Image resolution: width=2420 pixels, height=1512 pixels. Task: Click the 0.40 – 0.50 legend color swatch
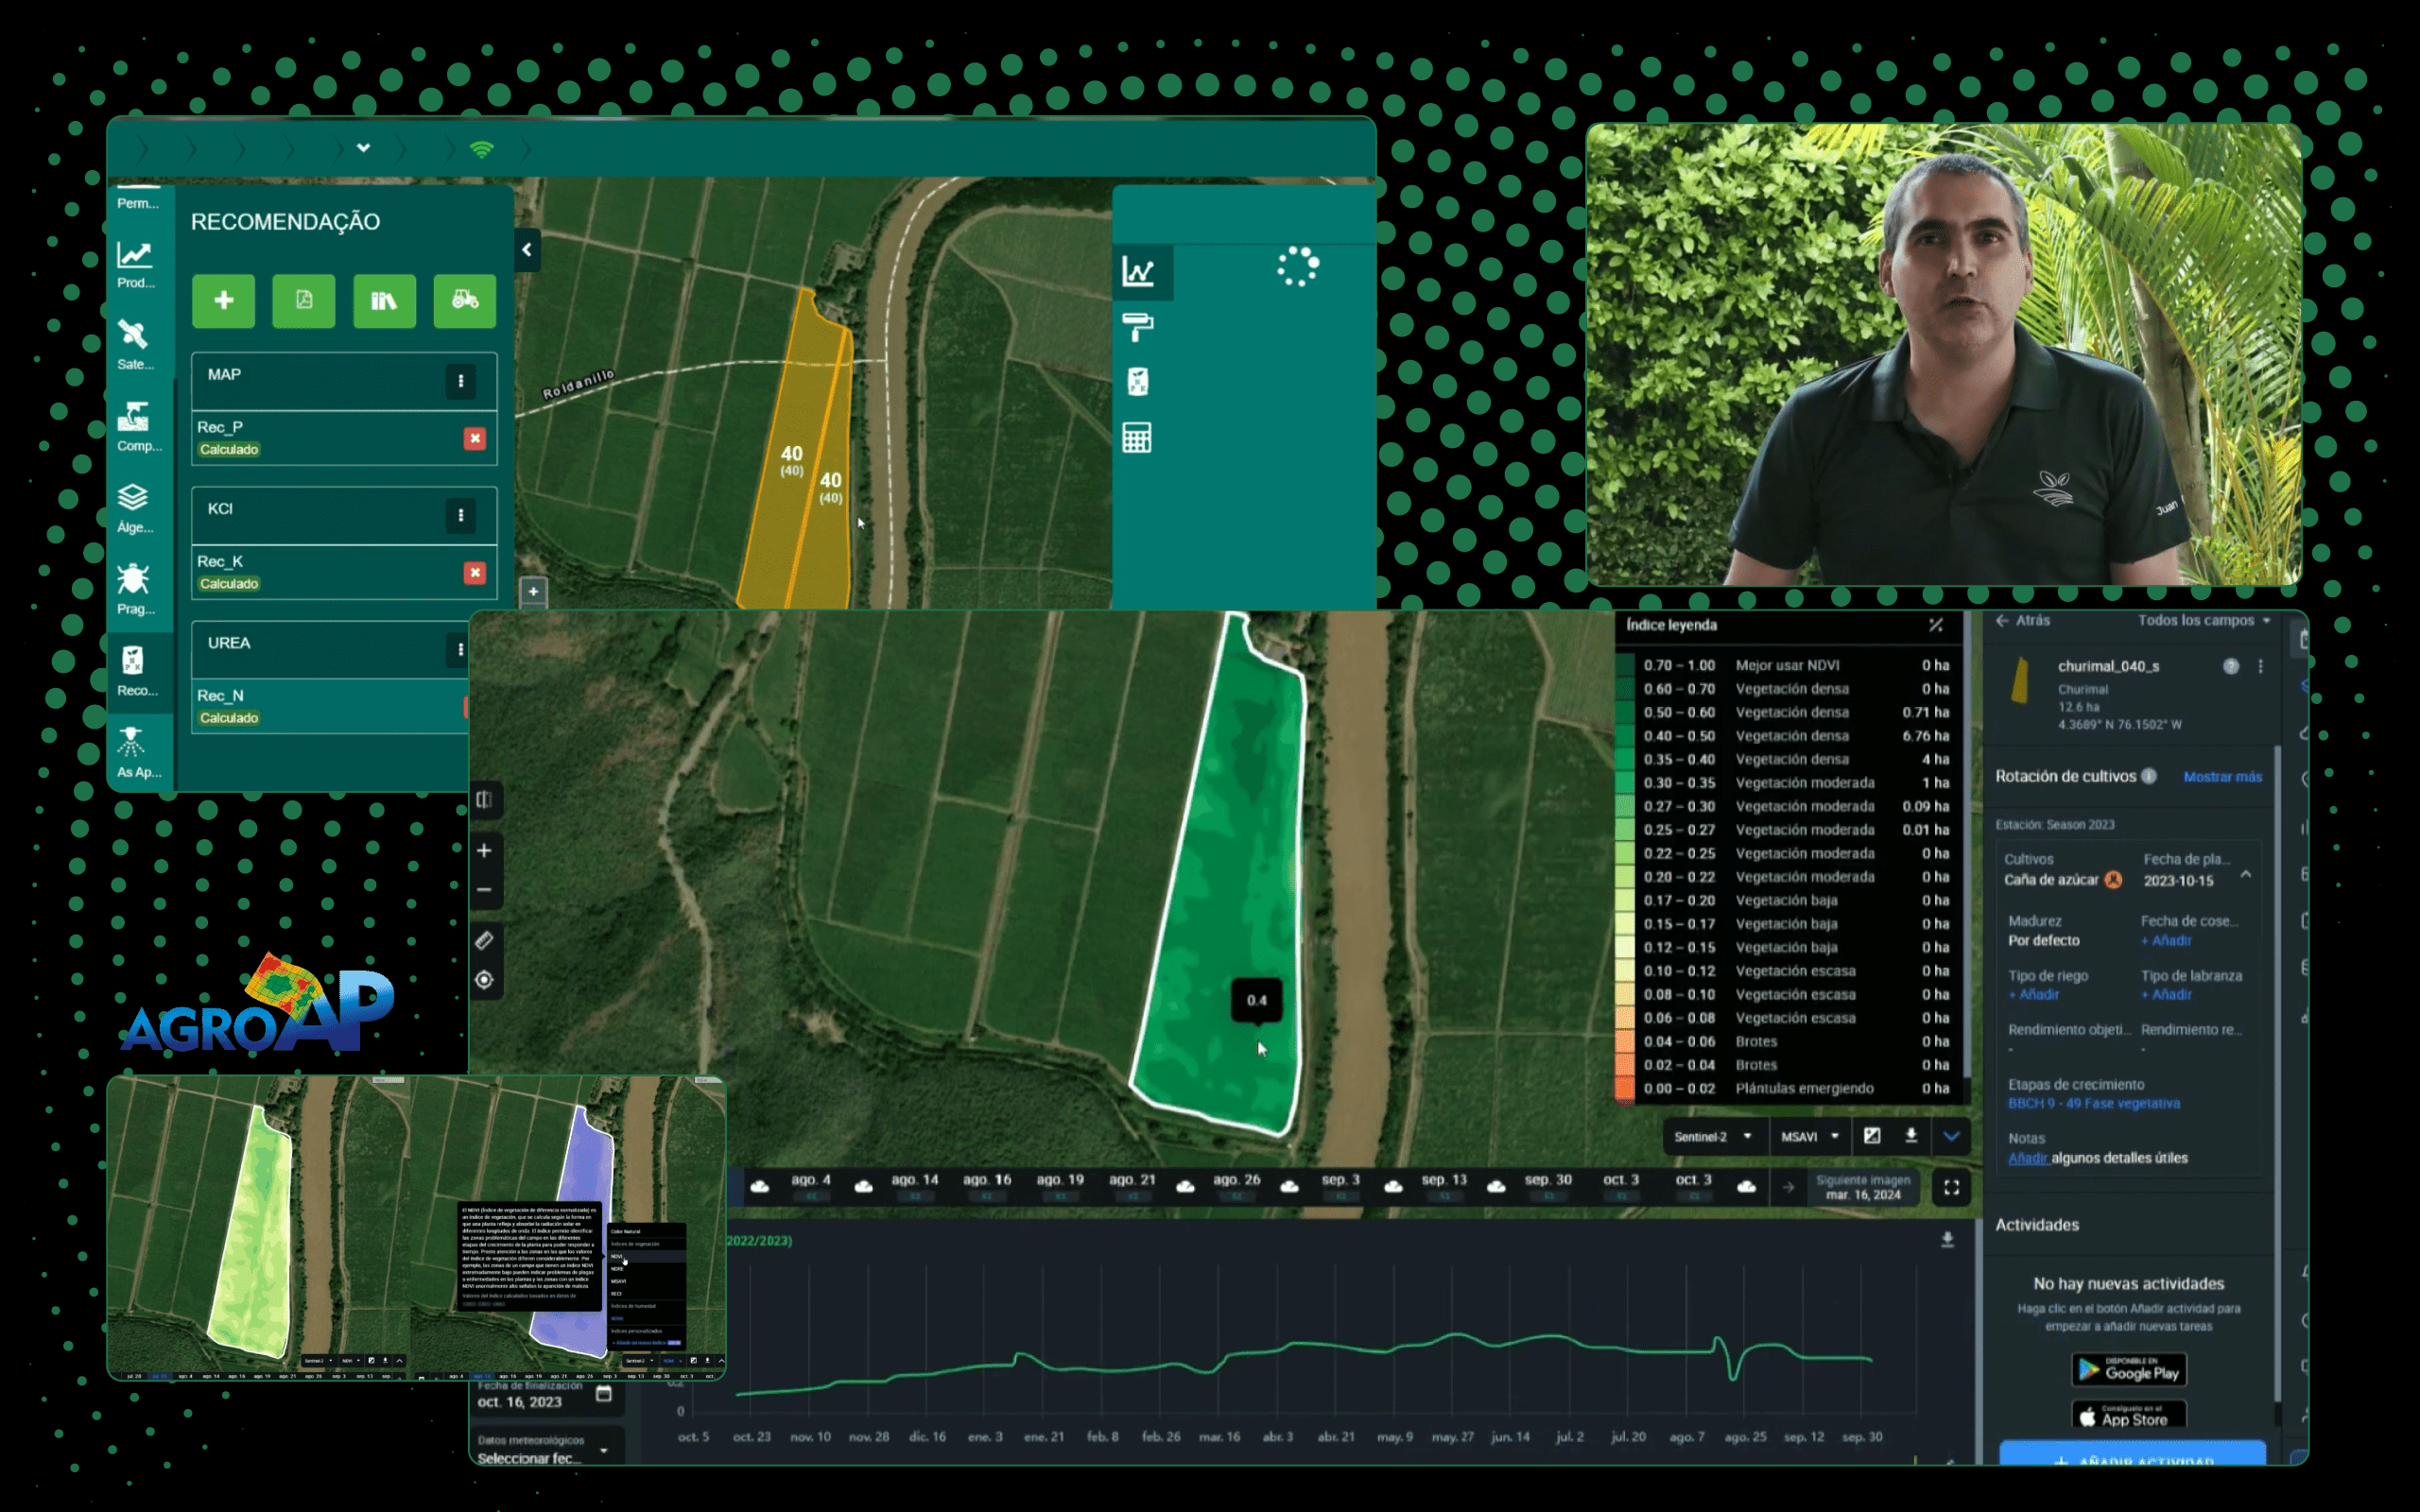pos(1626,736)
